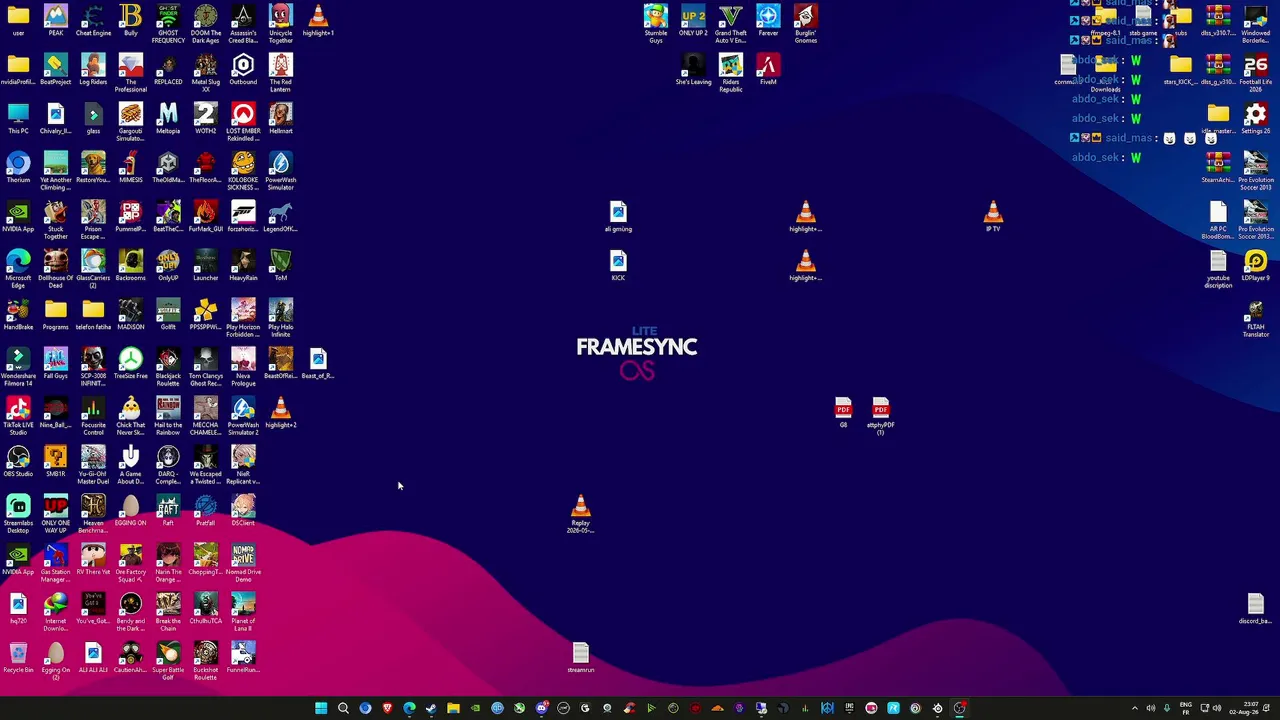Image resolution: width=1280 pixels, height=720 pixels.
Task: Select the BoatProject desktop icon
Action: coord(55,70)
